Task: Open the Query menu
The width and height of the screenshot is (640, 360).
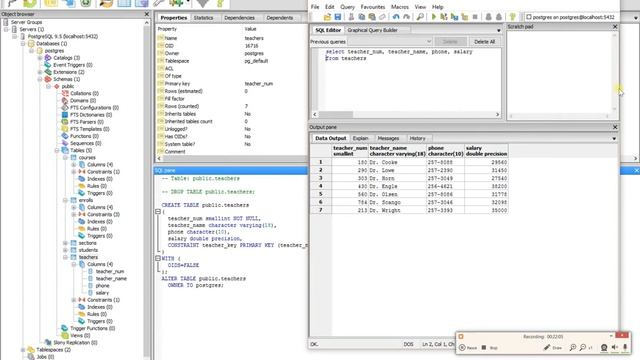Action: point(347,7)
